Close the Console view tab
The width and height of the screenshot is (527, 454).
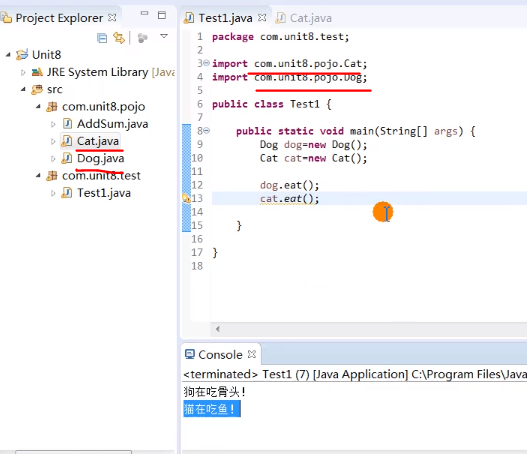coord(252,354)
